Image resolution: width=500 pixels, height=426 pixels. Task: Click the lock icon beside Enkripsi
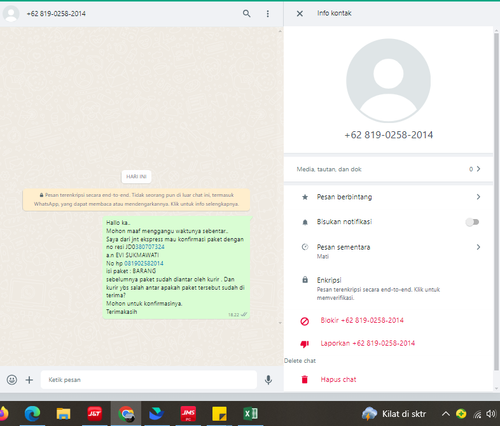pos(305,280)
